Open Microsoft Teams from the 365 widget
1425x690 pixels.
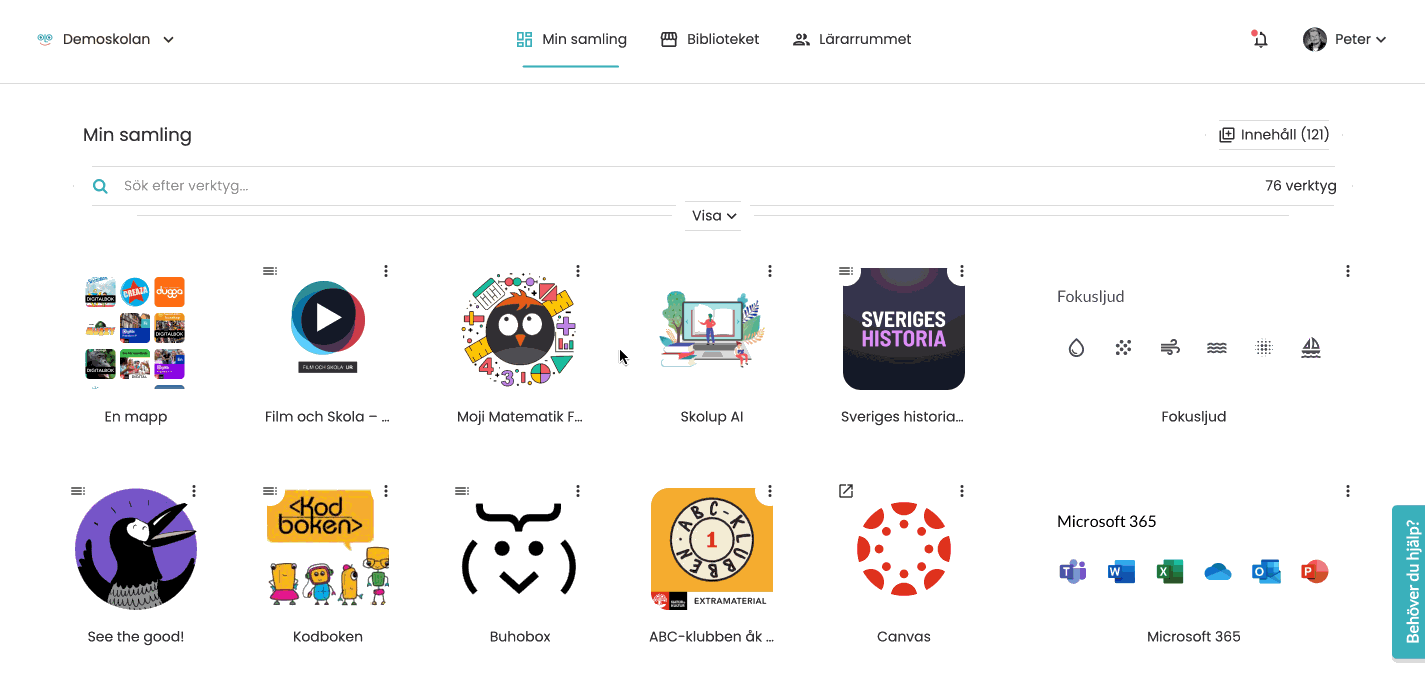tap(1073, 572)
